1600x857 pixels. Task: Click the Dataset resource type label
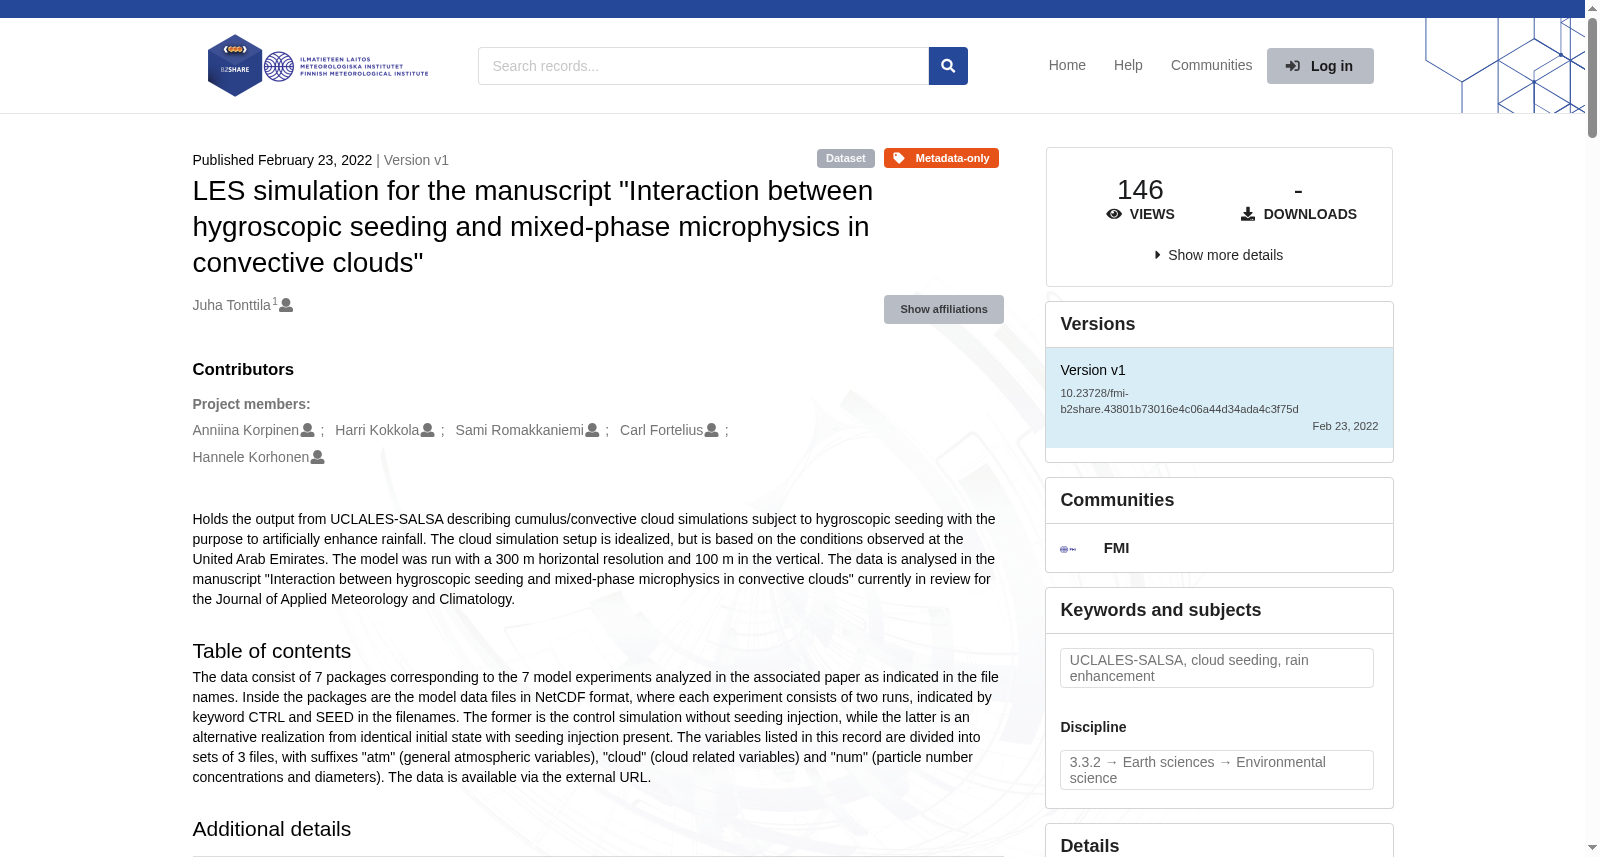846,158
